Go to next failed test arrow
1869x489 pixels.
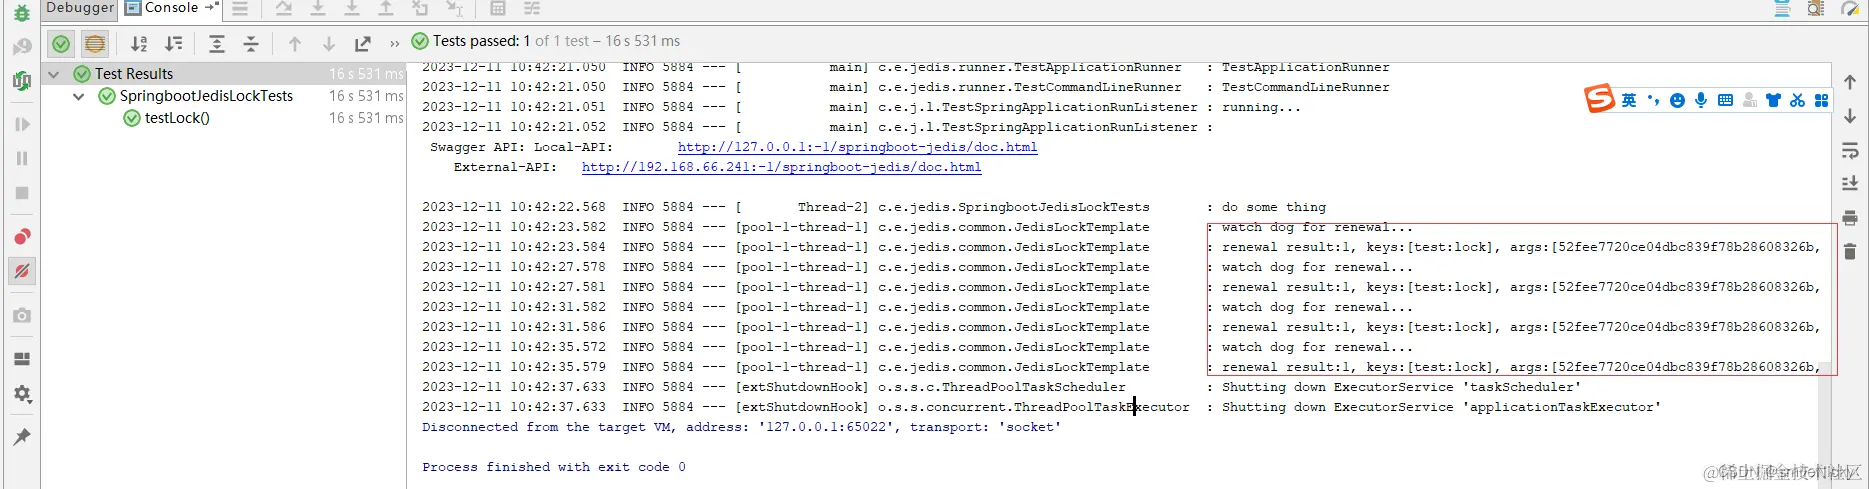[328, 44]
